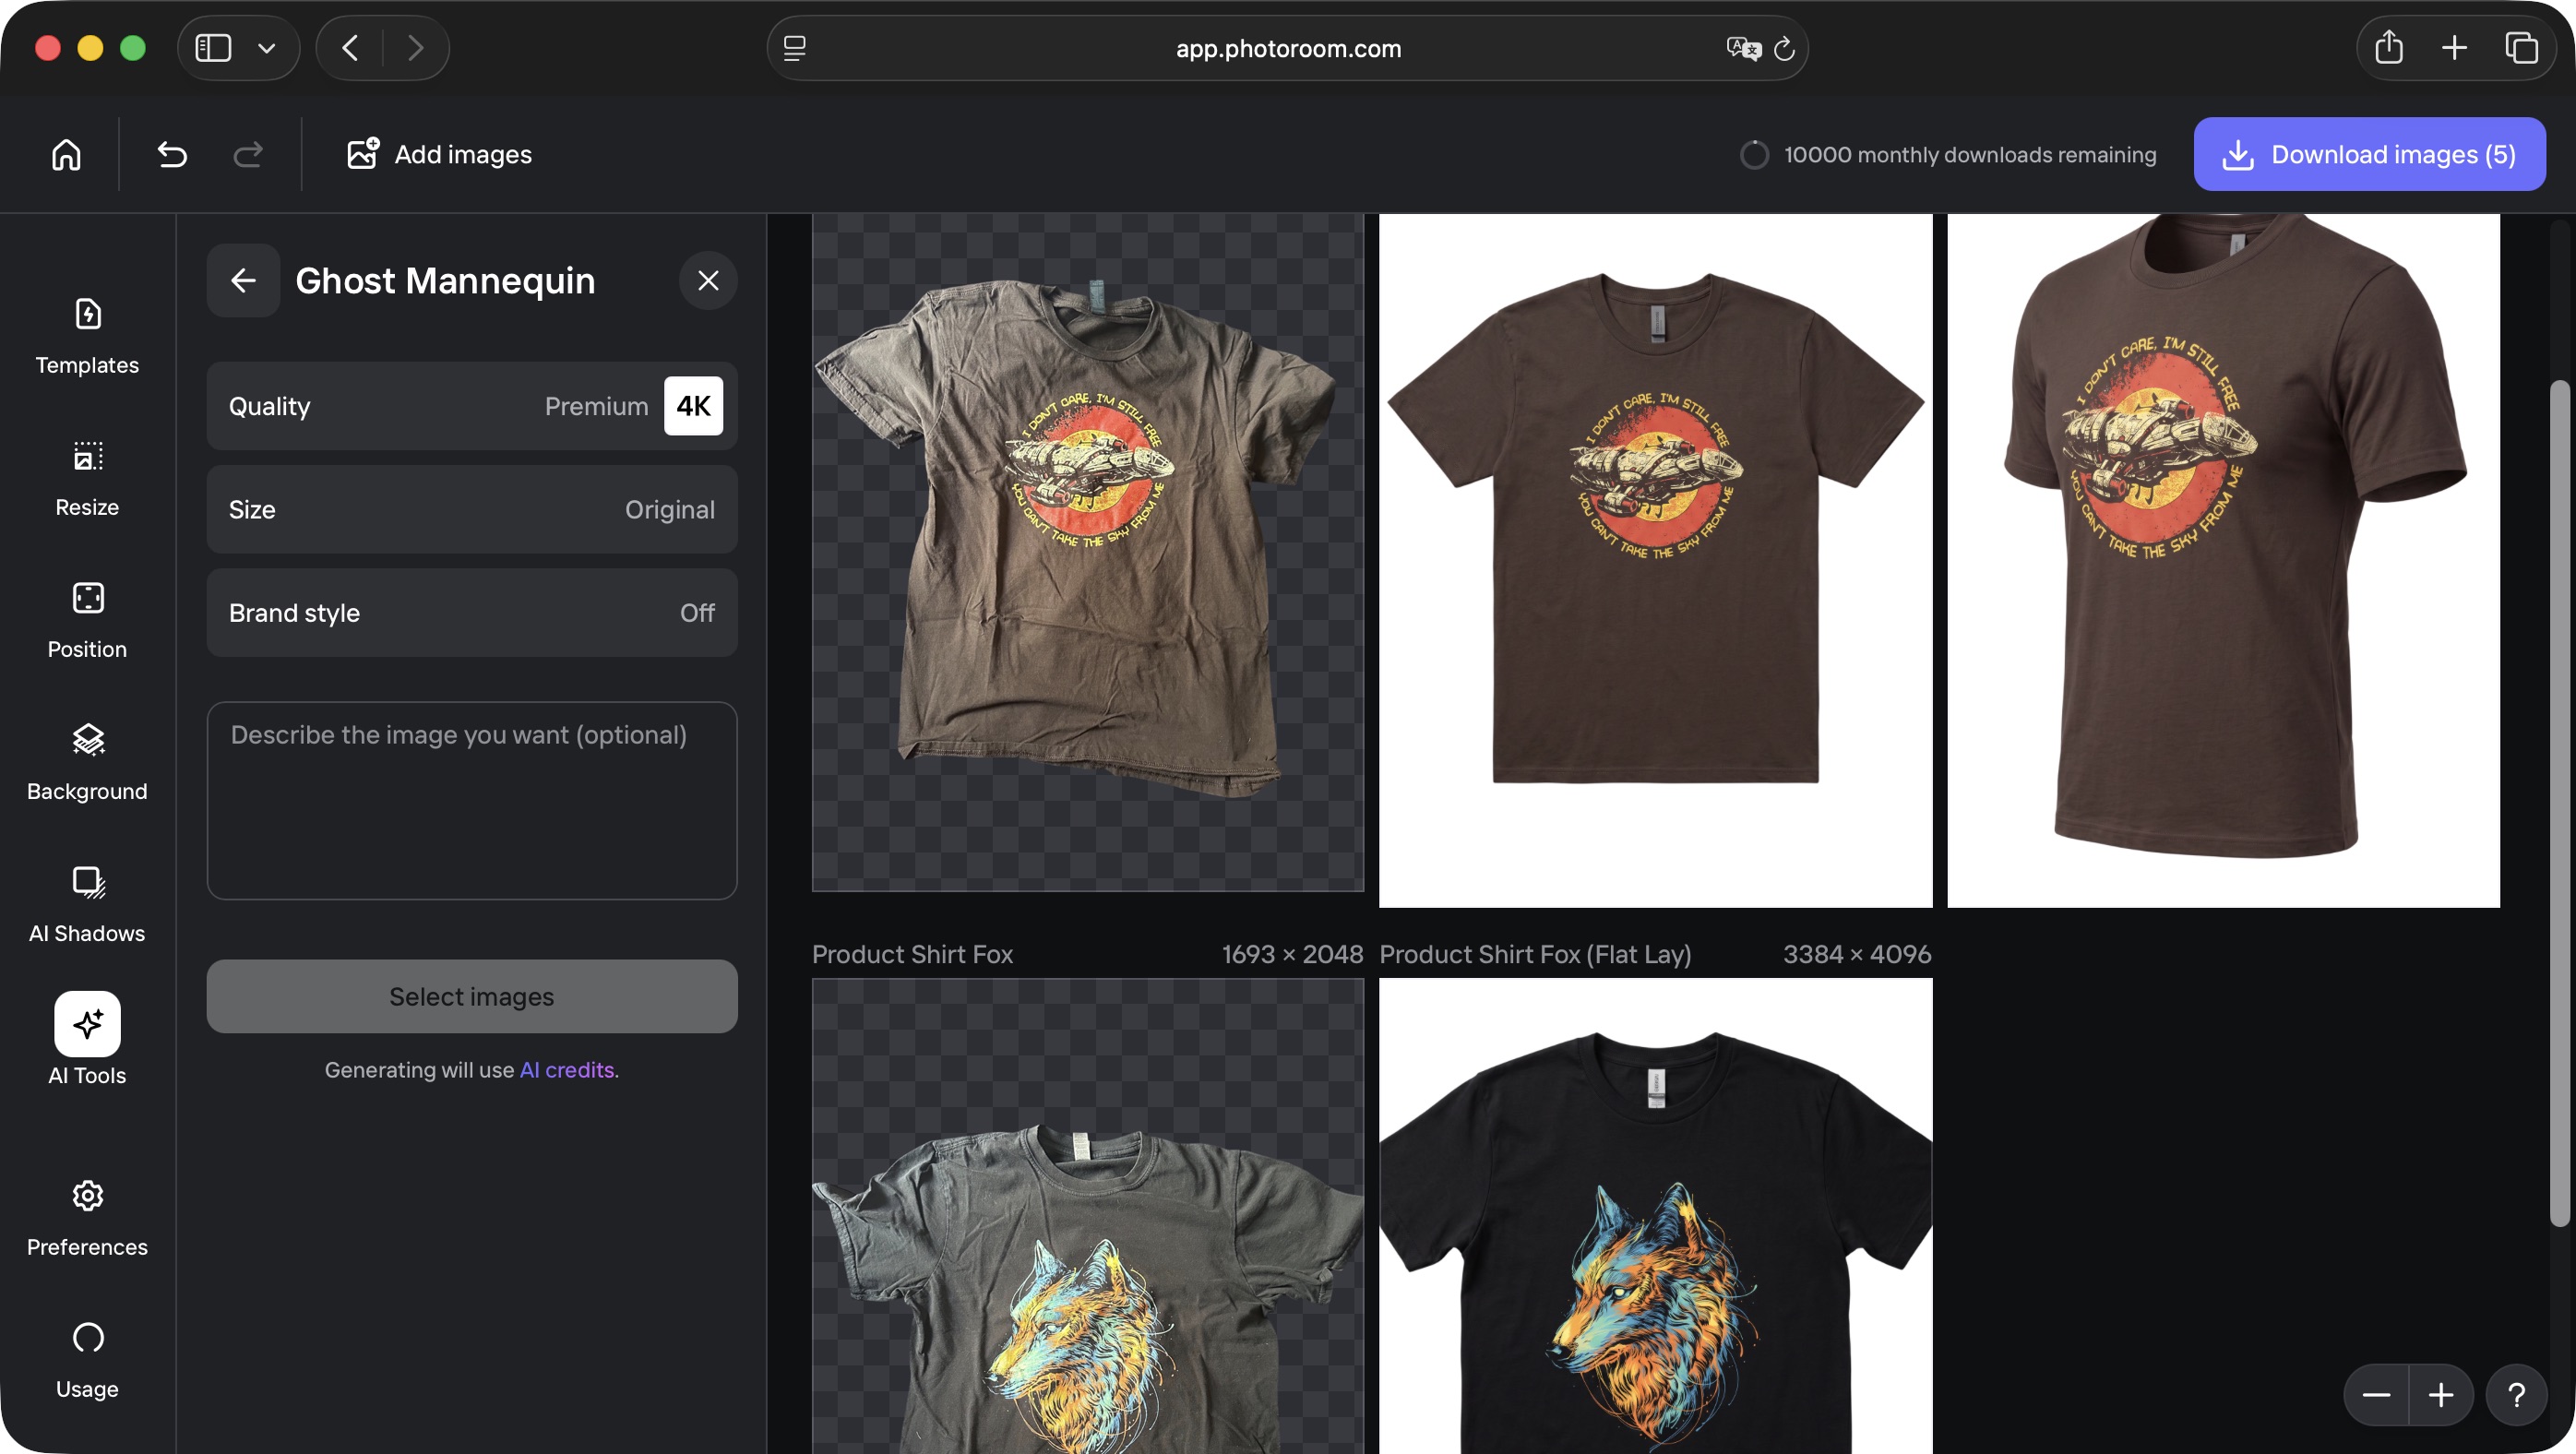Viewport: 2576px width, 1454px height.
Task: Open the Safari Share menu
Action: 2389,47
